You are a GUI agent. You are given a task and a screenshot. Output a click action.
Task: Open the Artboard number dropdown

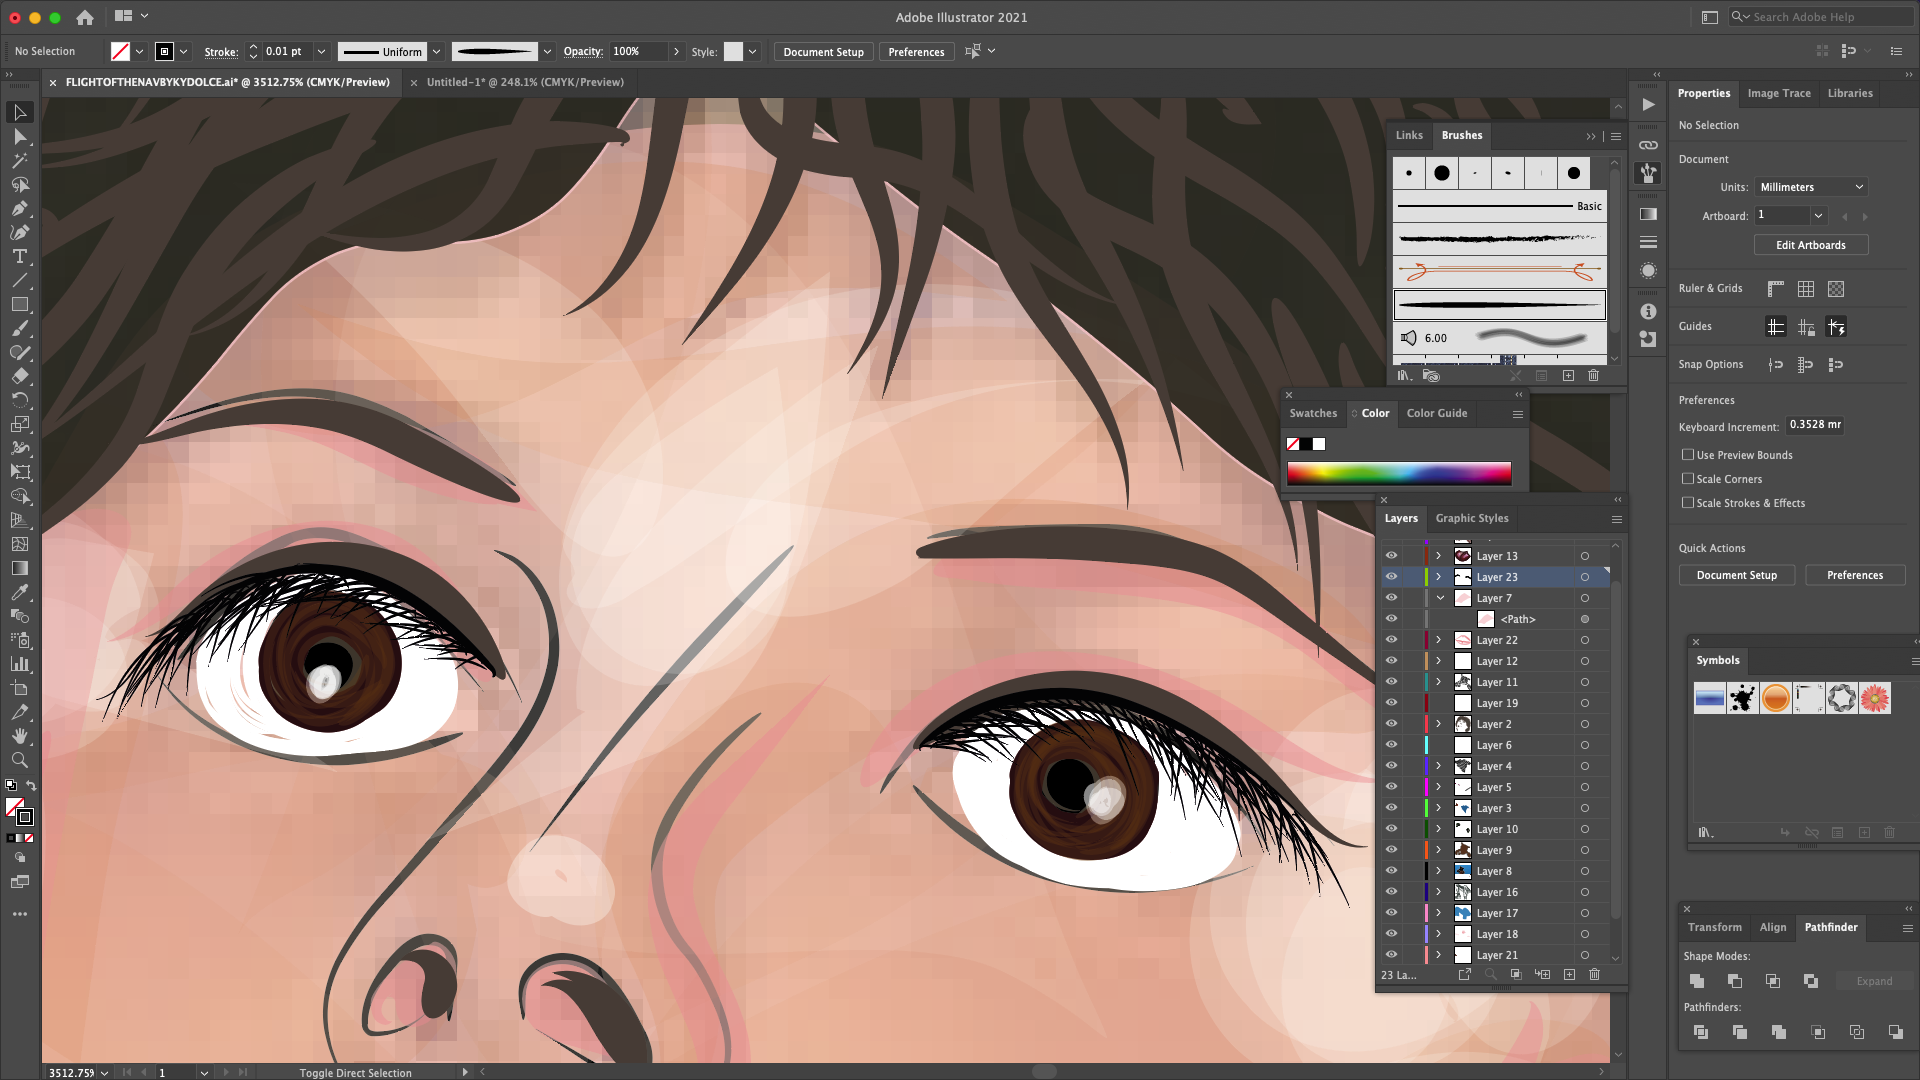coord(1819,216)
